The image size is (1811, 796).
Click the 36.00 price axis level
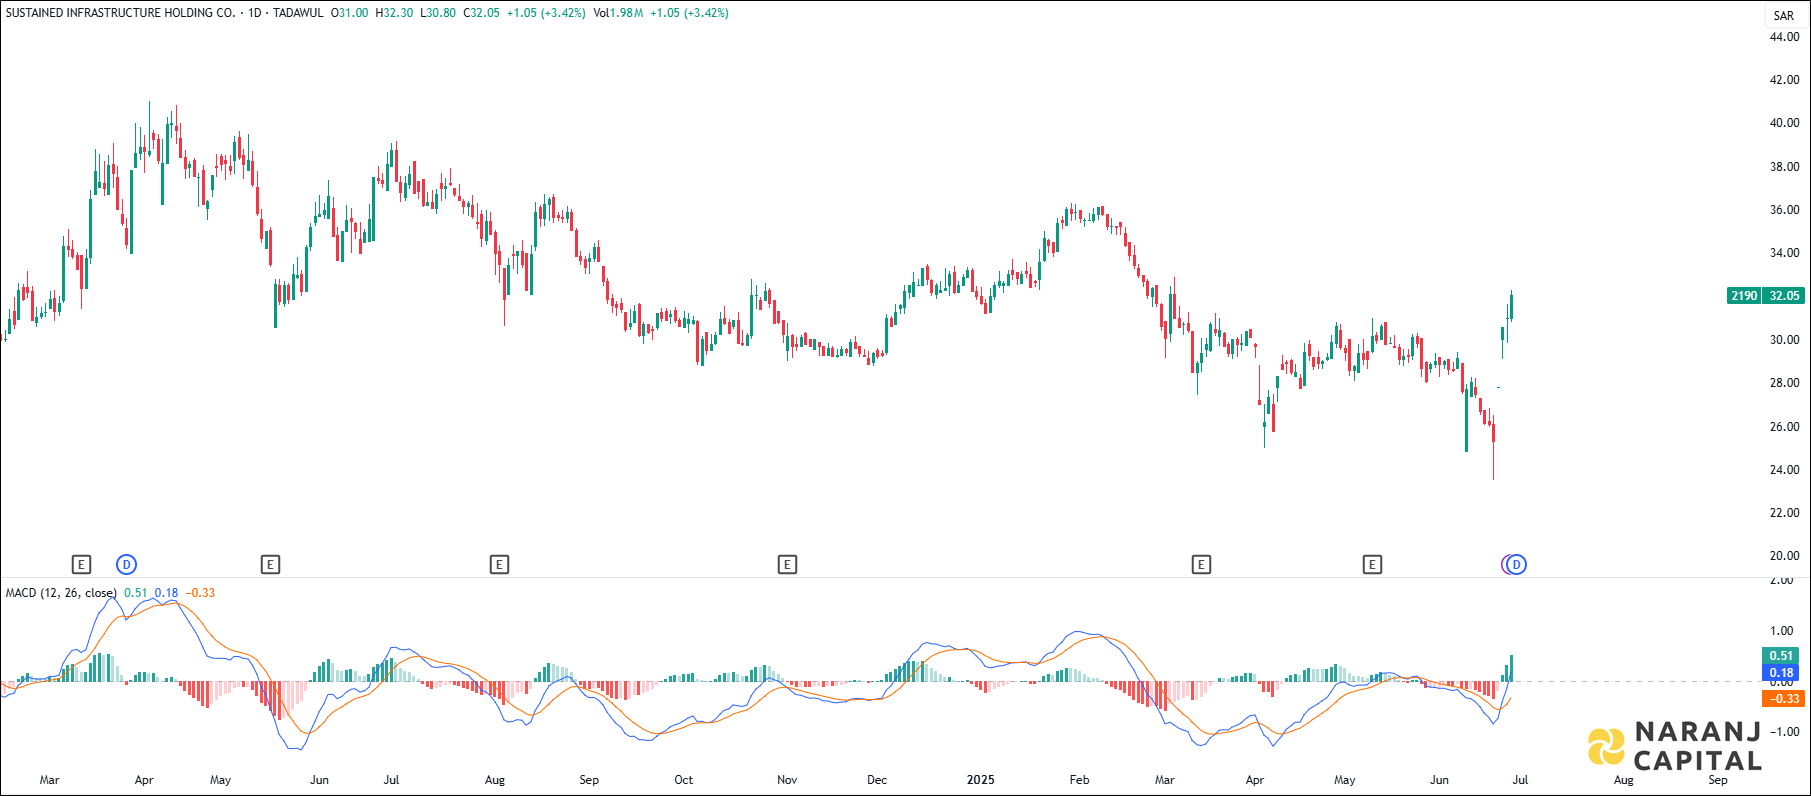[x=1784, y=210]
